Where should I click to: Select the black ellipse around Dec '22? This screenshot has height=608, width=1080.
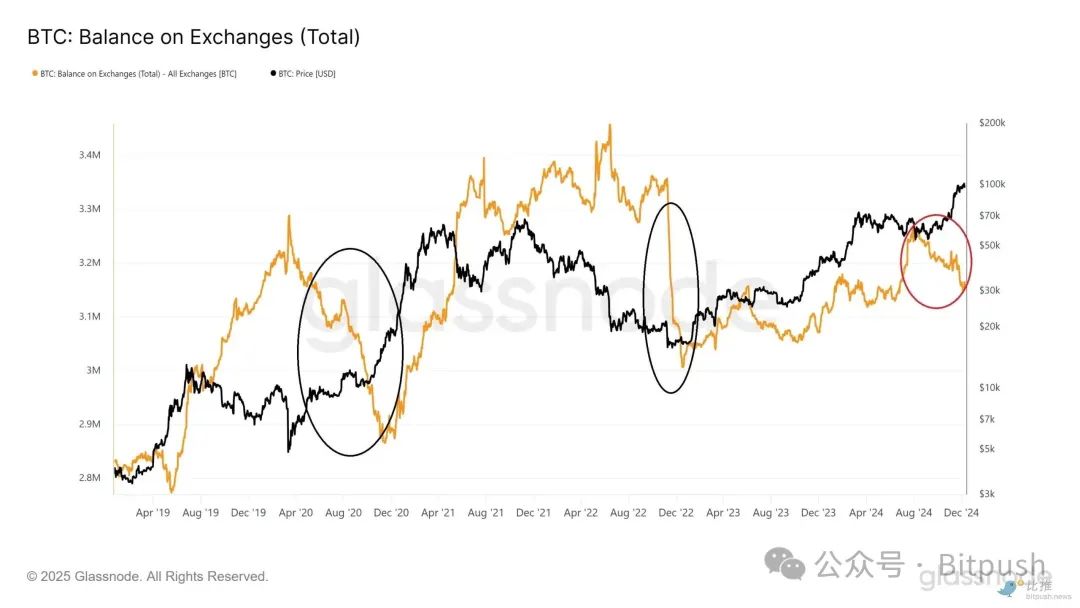(x=670, y=297)
